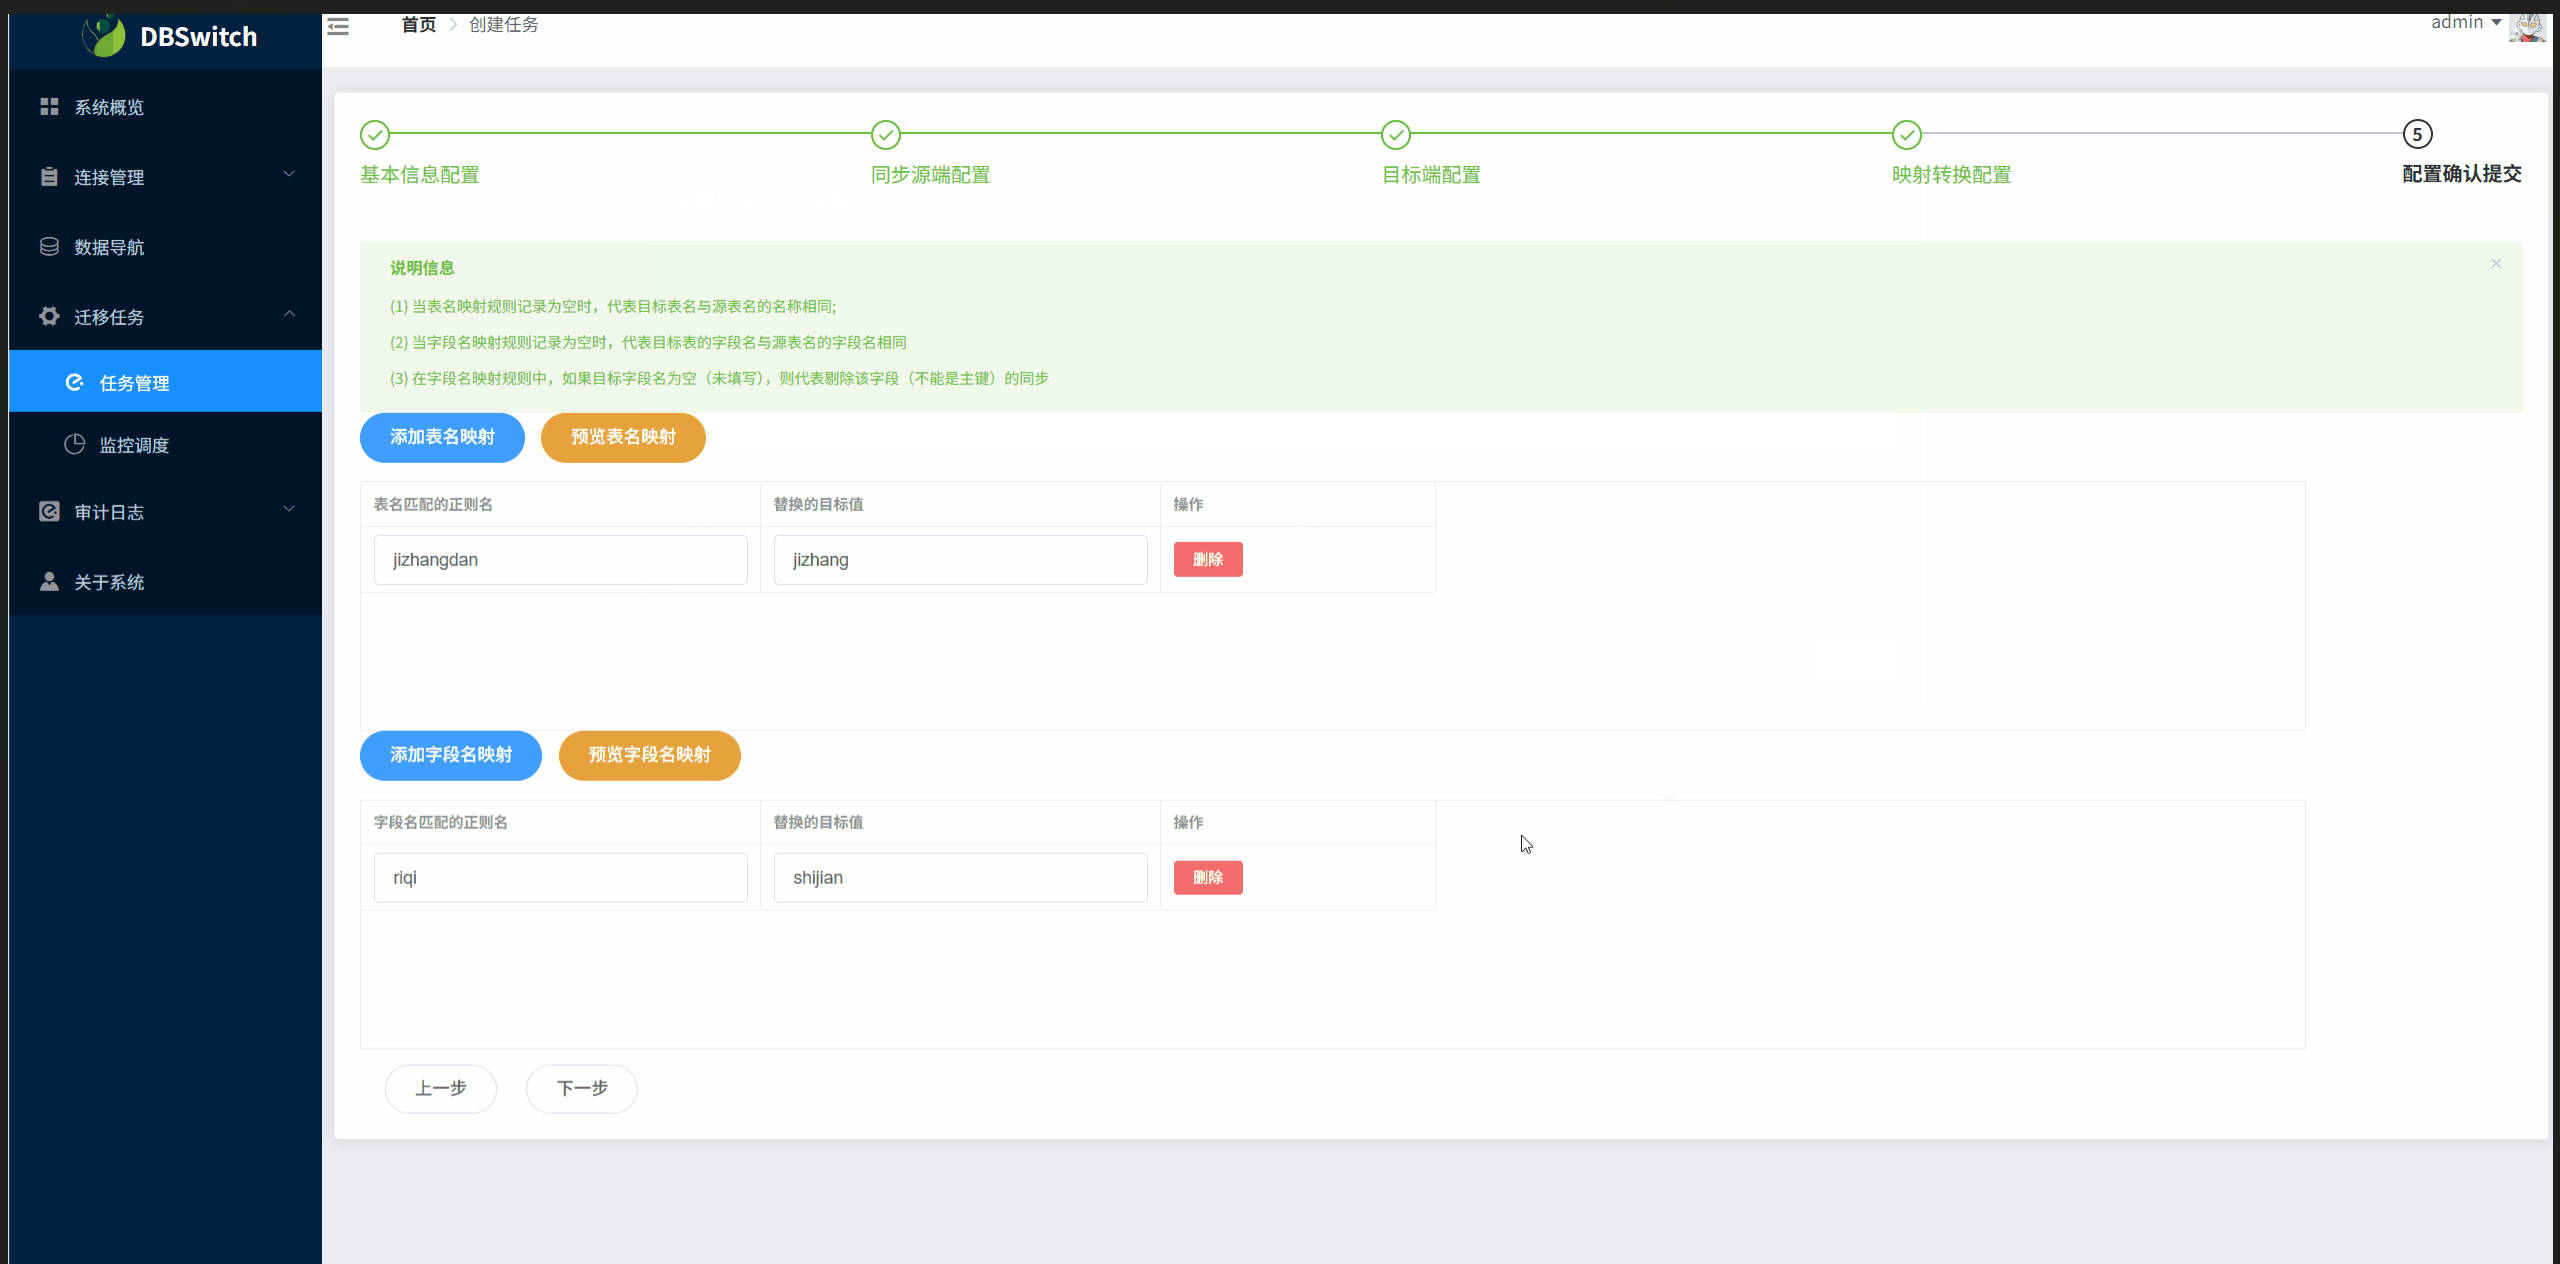Open 关于系统 in the sidebar
This screenshot has height=1264, width=2560.
coord(166,582)
